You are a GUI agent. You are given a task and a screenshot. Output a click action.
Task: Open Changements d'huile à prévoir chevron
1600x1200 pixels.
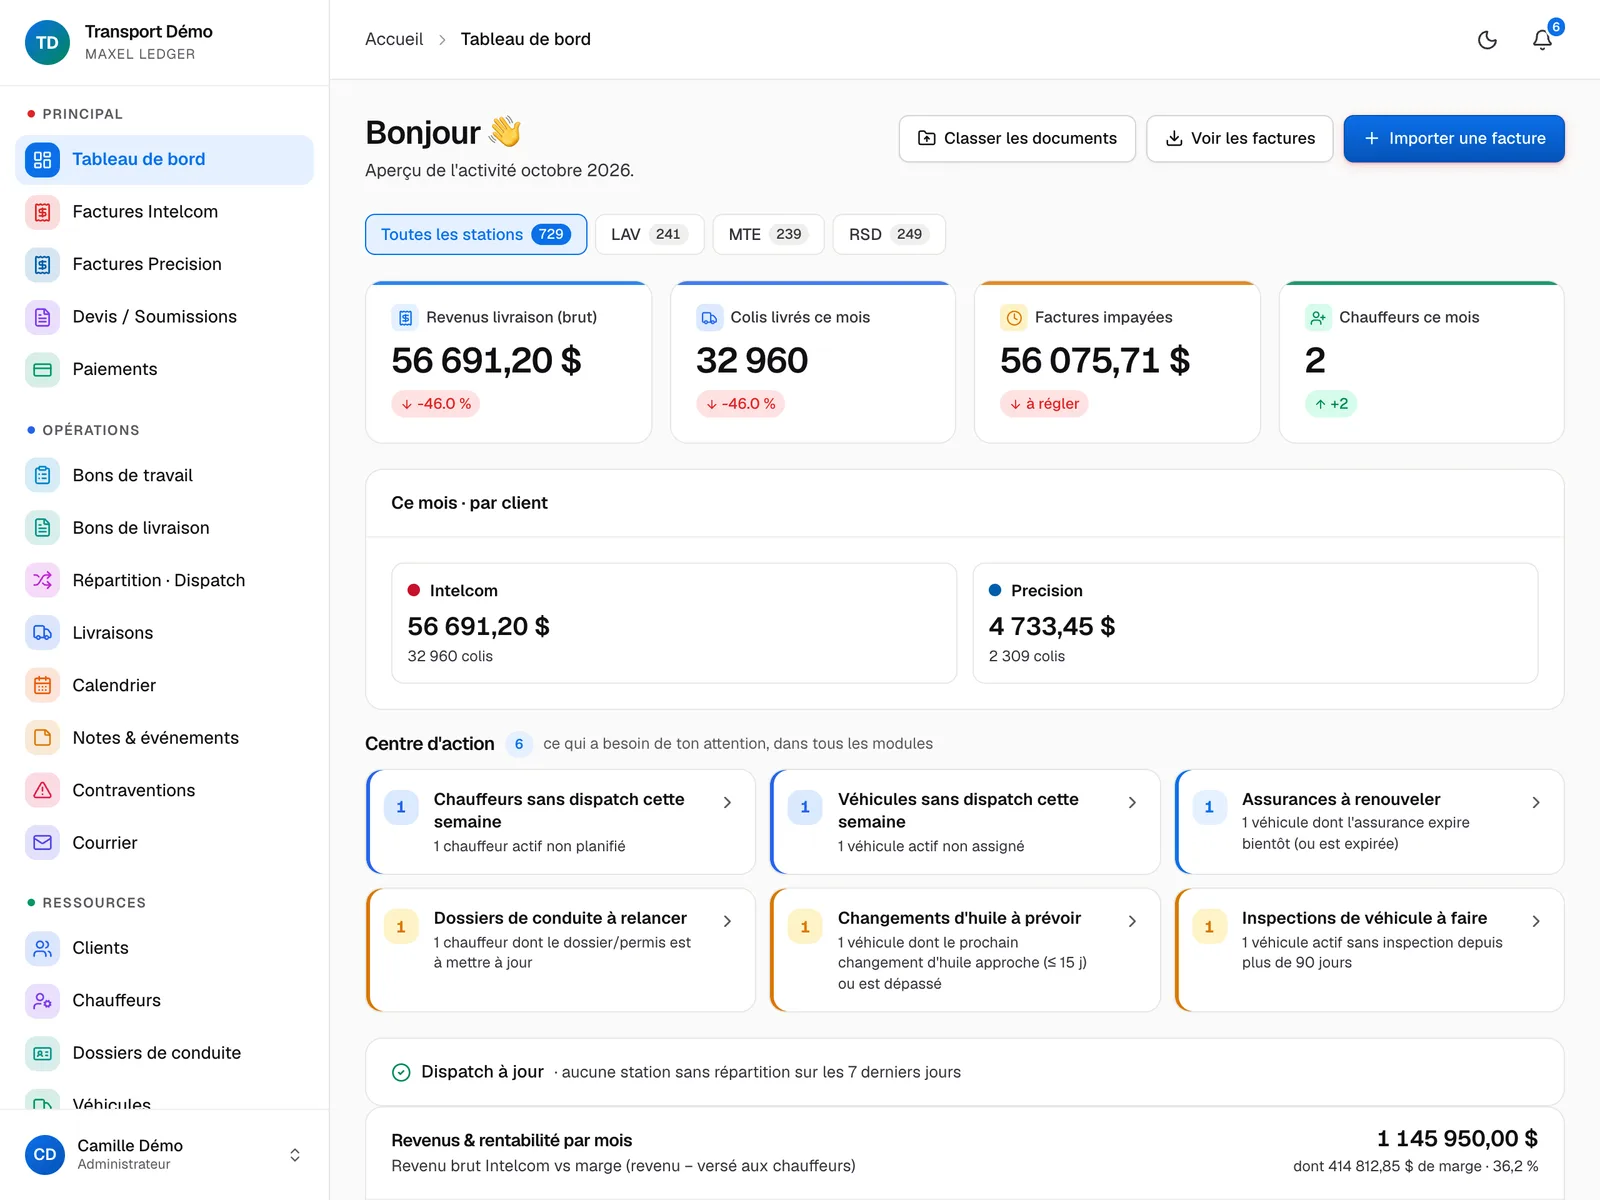tap(1132, 921)
